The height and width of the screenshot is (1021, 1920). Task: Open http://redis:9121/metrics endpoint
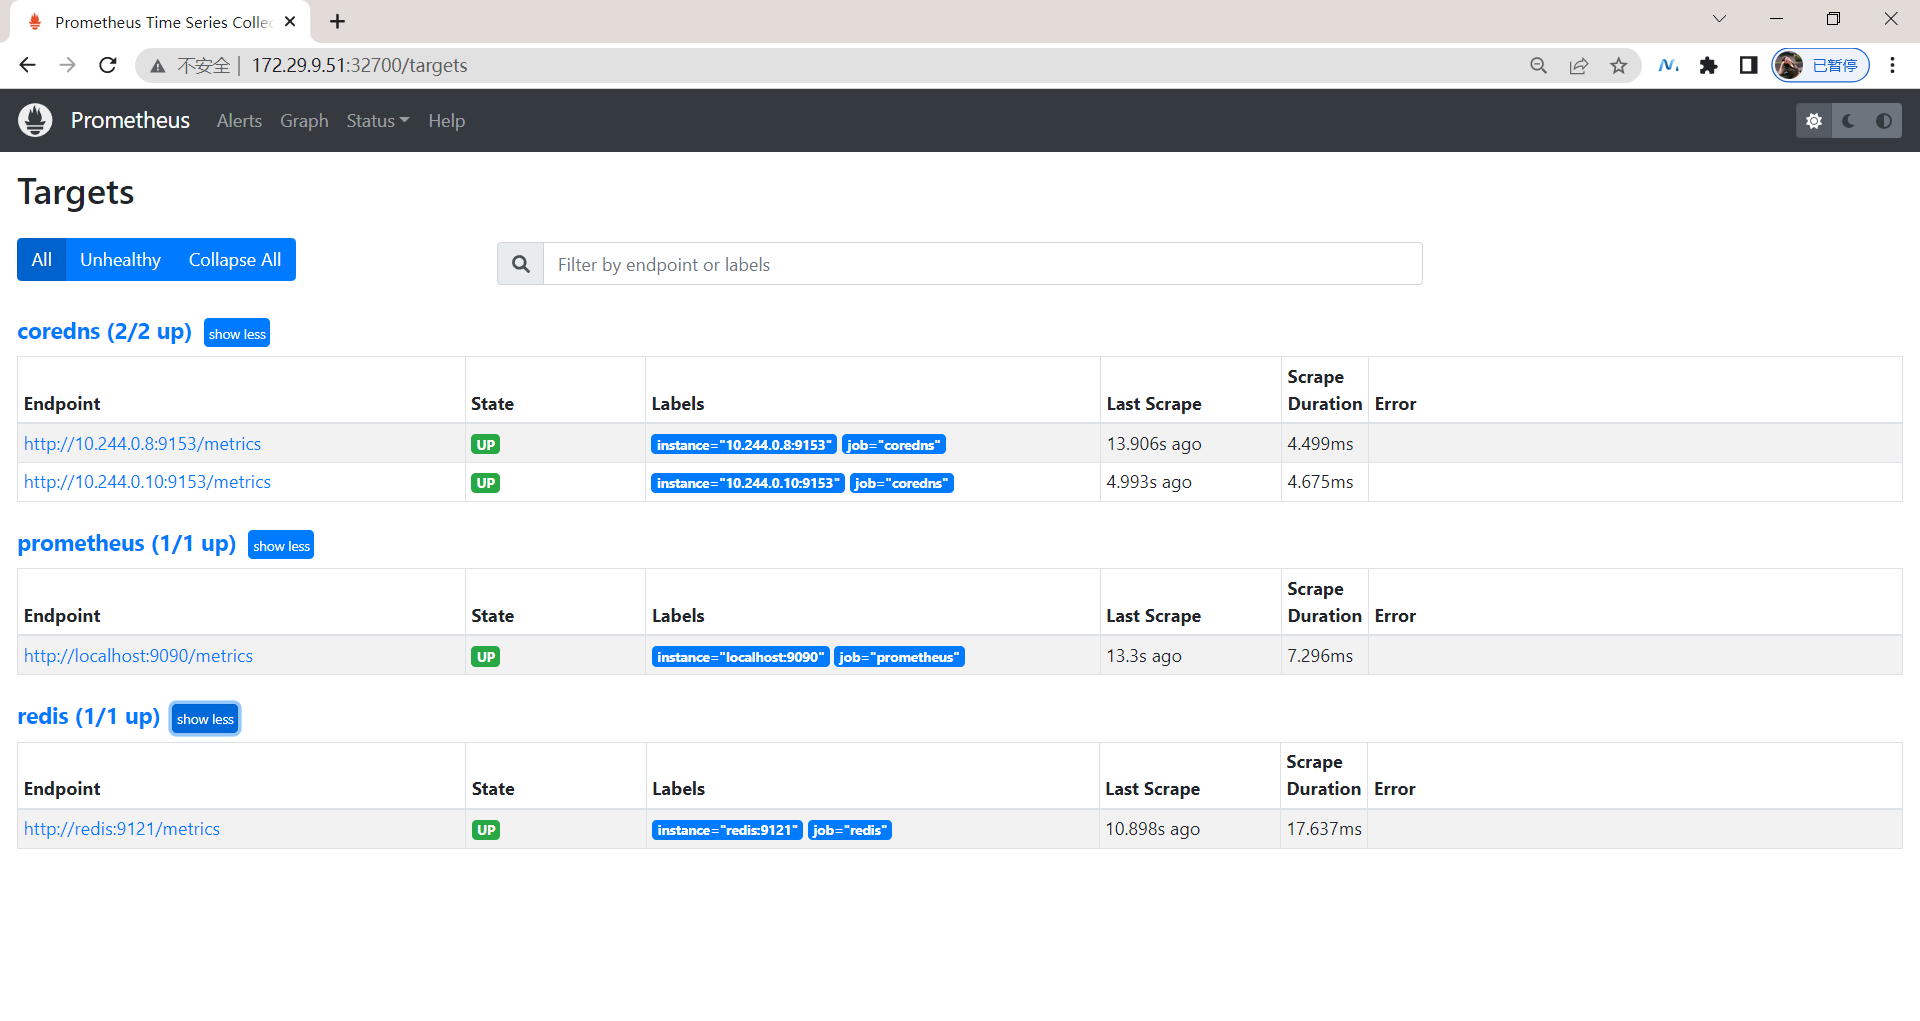pyautogui.click(x=122, y=828)
